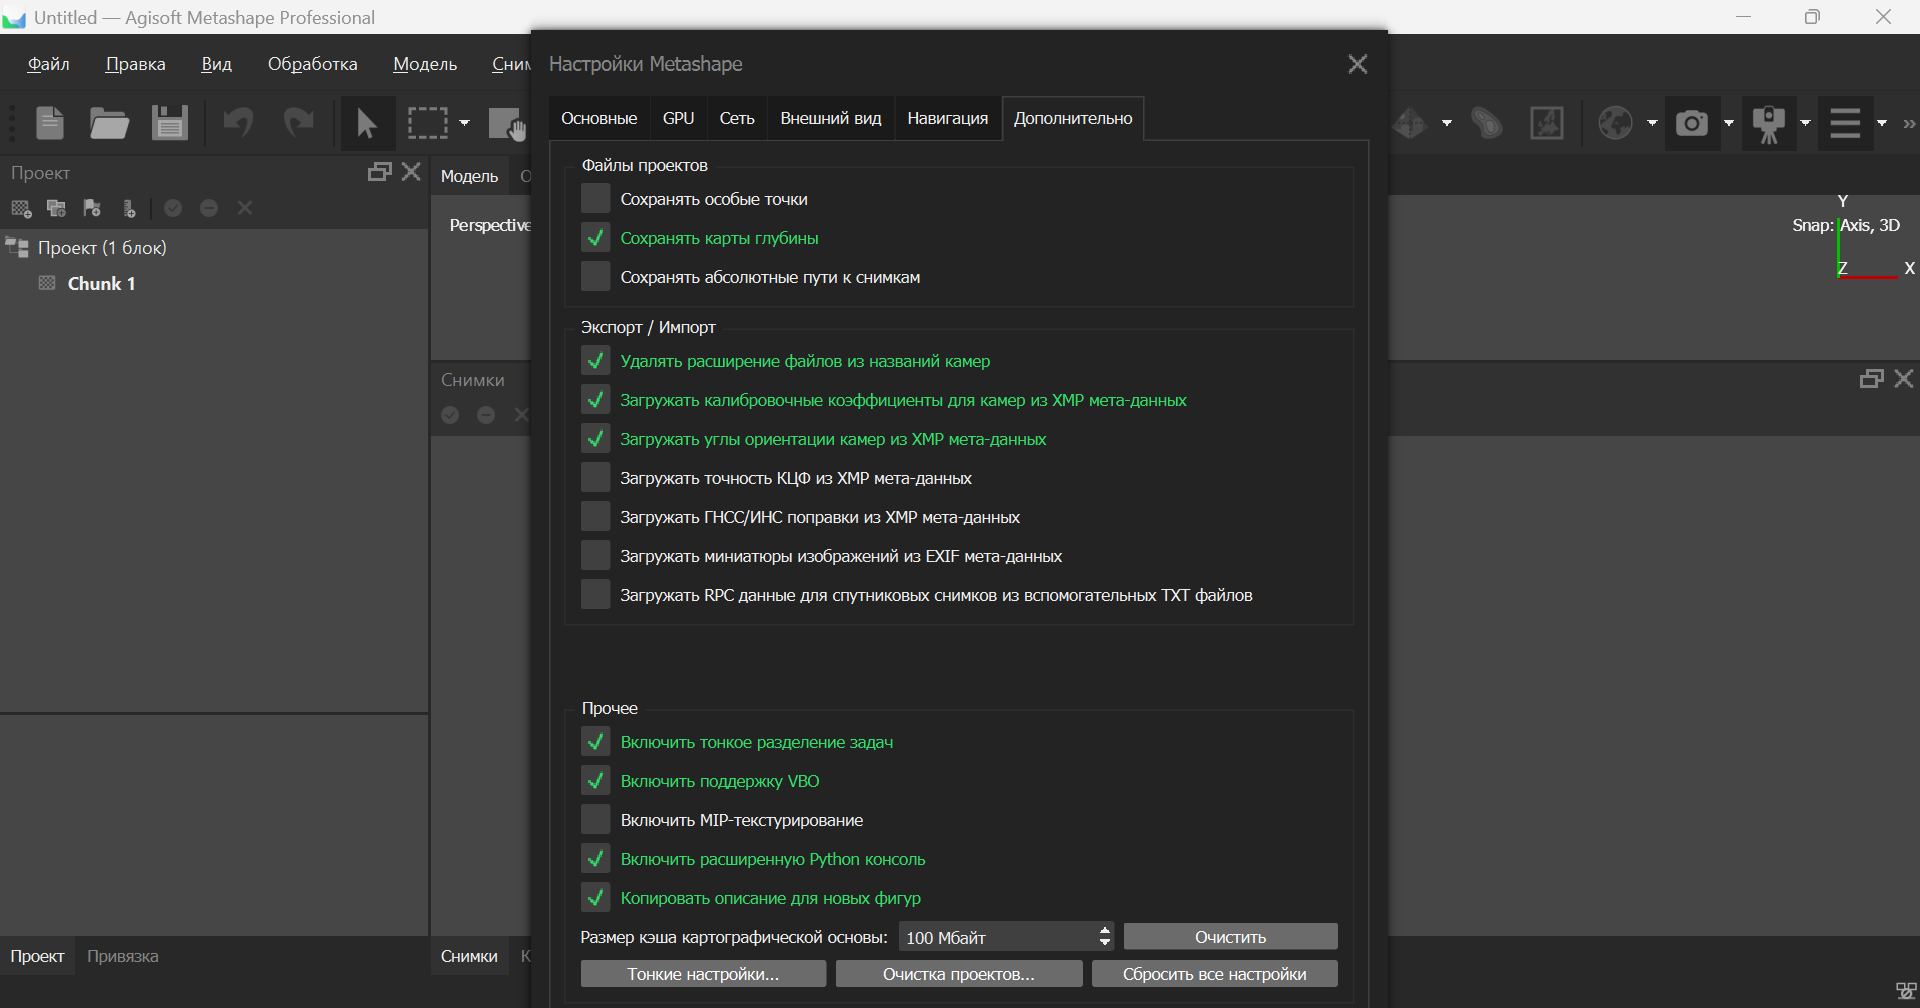This screenshot has width=1920, height=1008.
Task: Click the laser scanner tripod icon
Action: point(1768,123)
